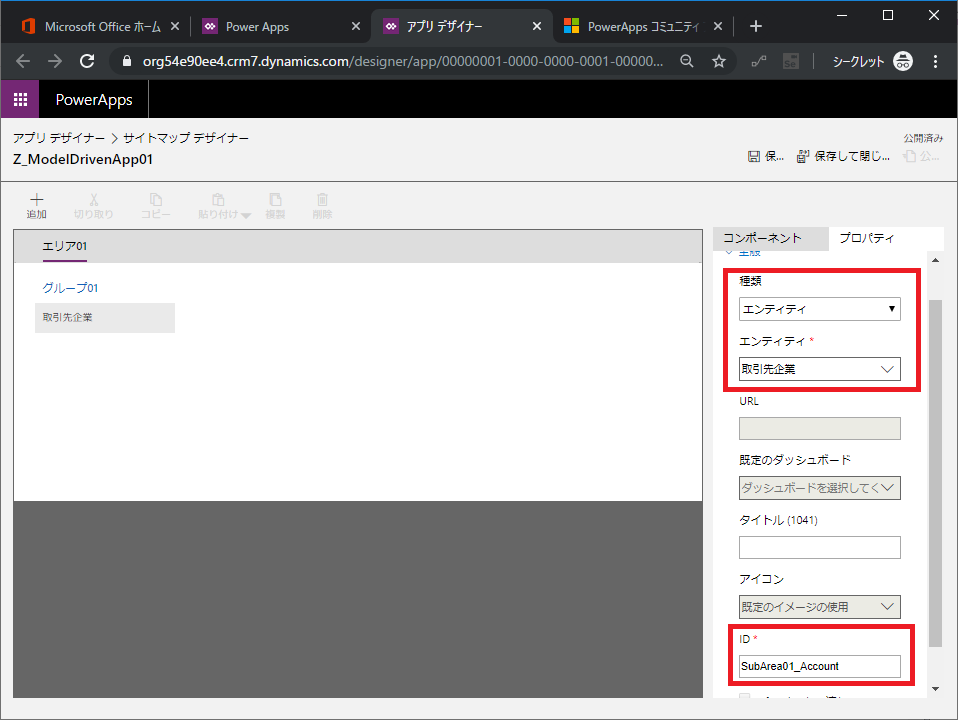
Task: Go back to the previous browser page
Action: 23,61
